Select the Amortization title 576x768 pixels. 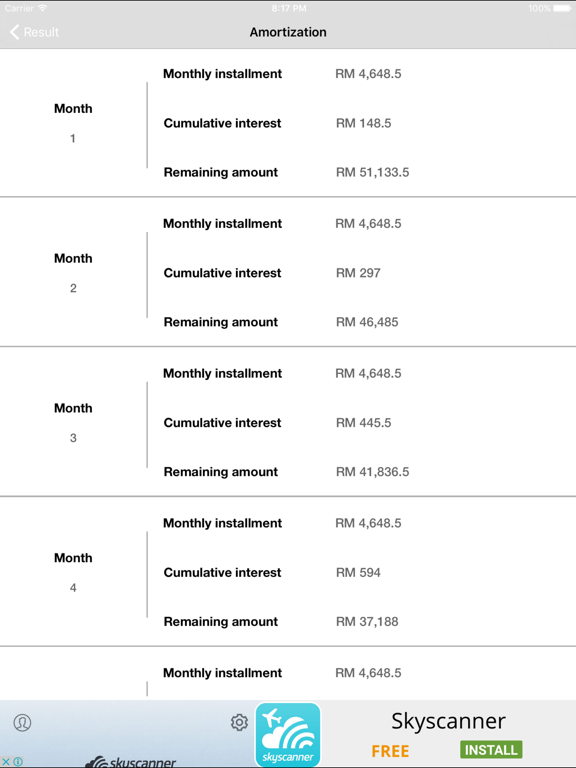288,32
